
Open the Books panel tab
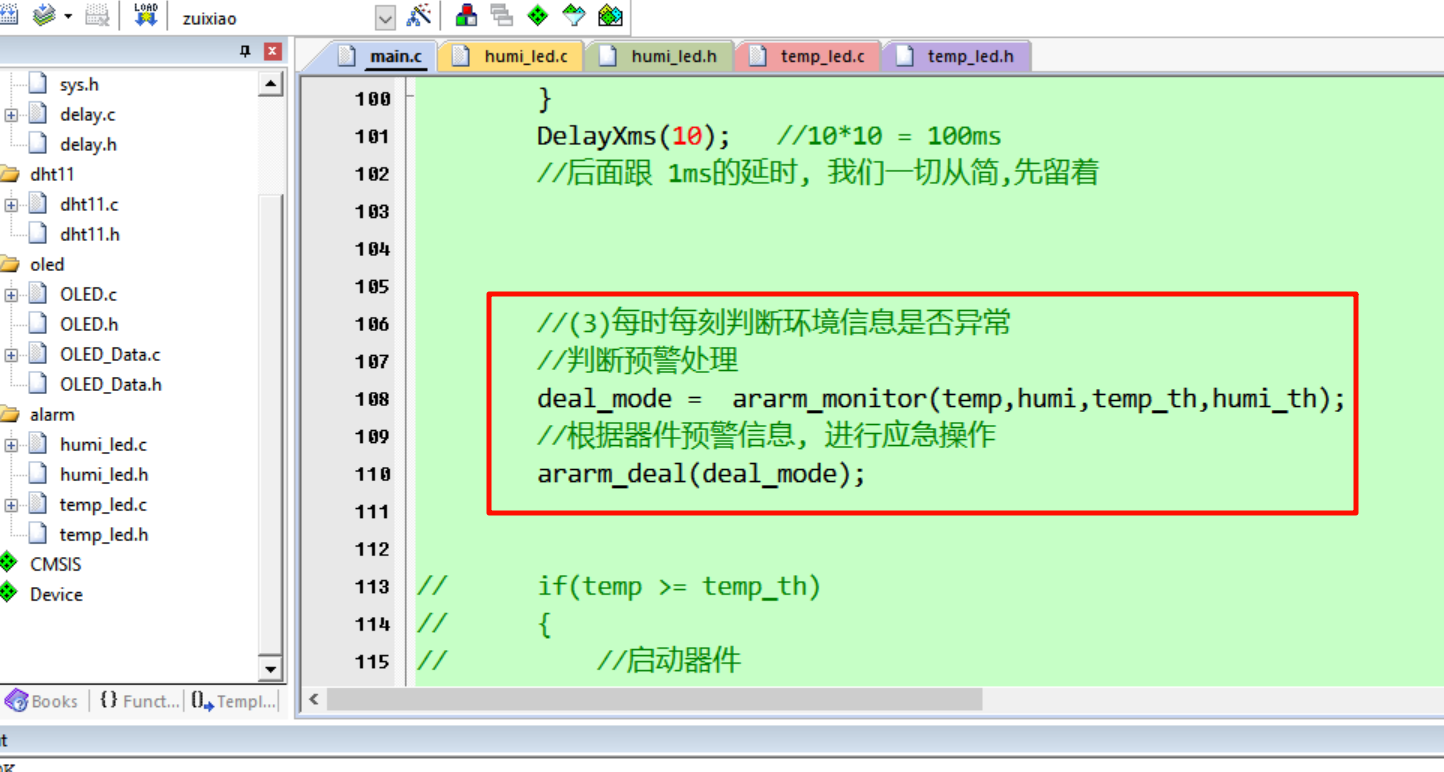point(42,701)
